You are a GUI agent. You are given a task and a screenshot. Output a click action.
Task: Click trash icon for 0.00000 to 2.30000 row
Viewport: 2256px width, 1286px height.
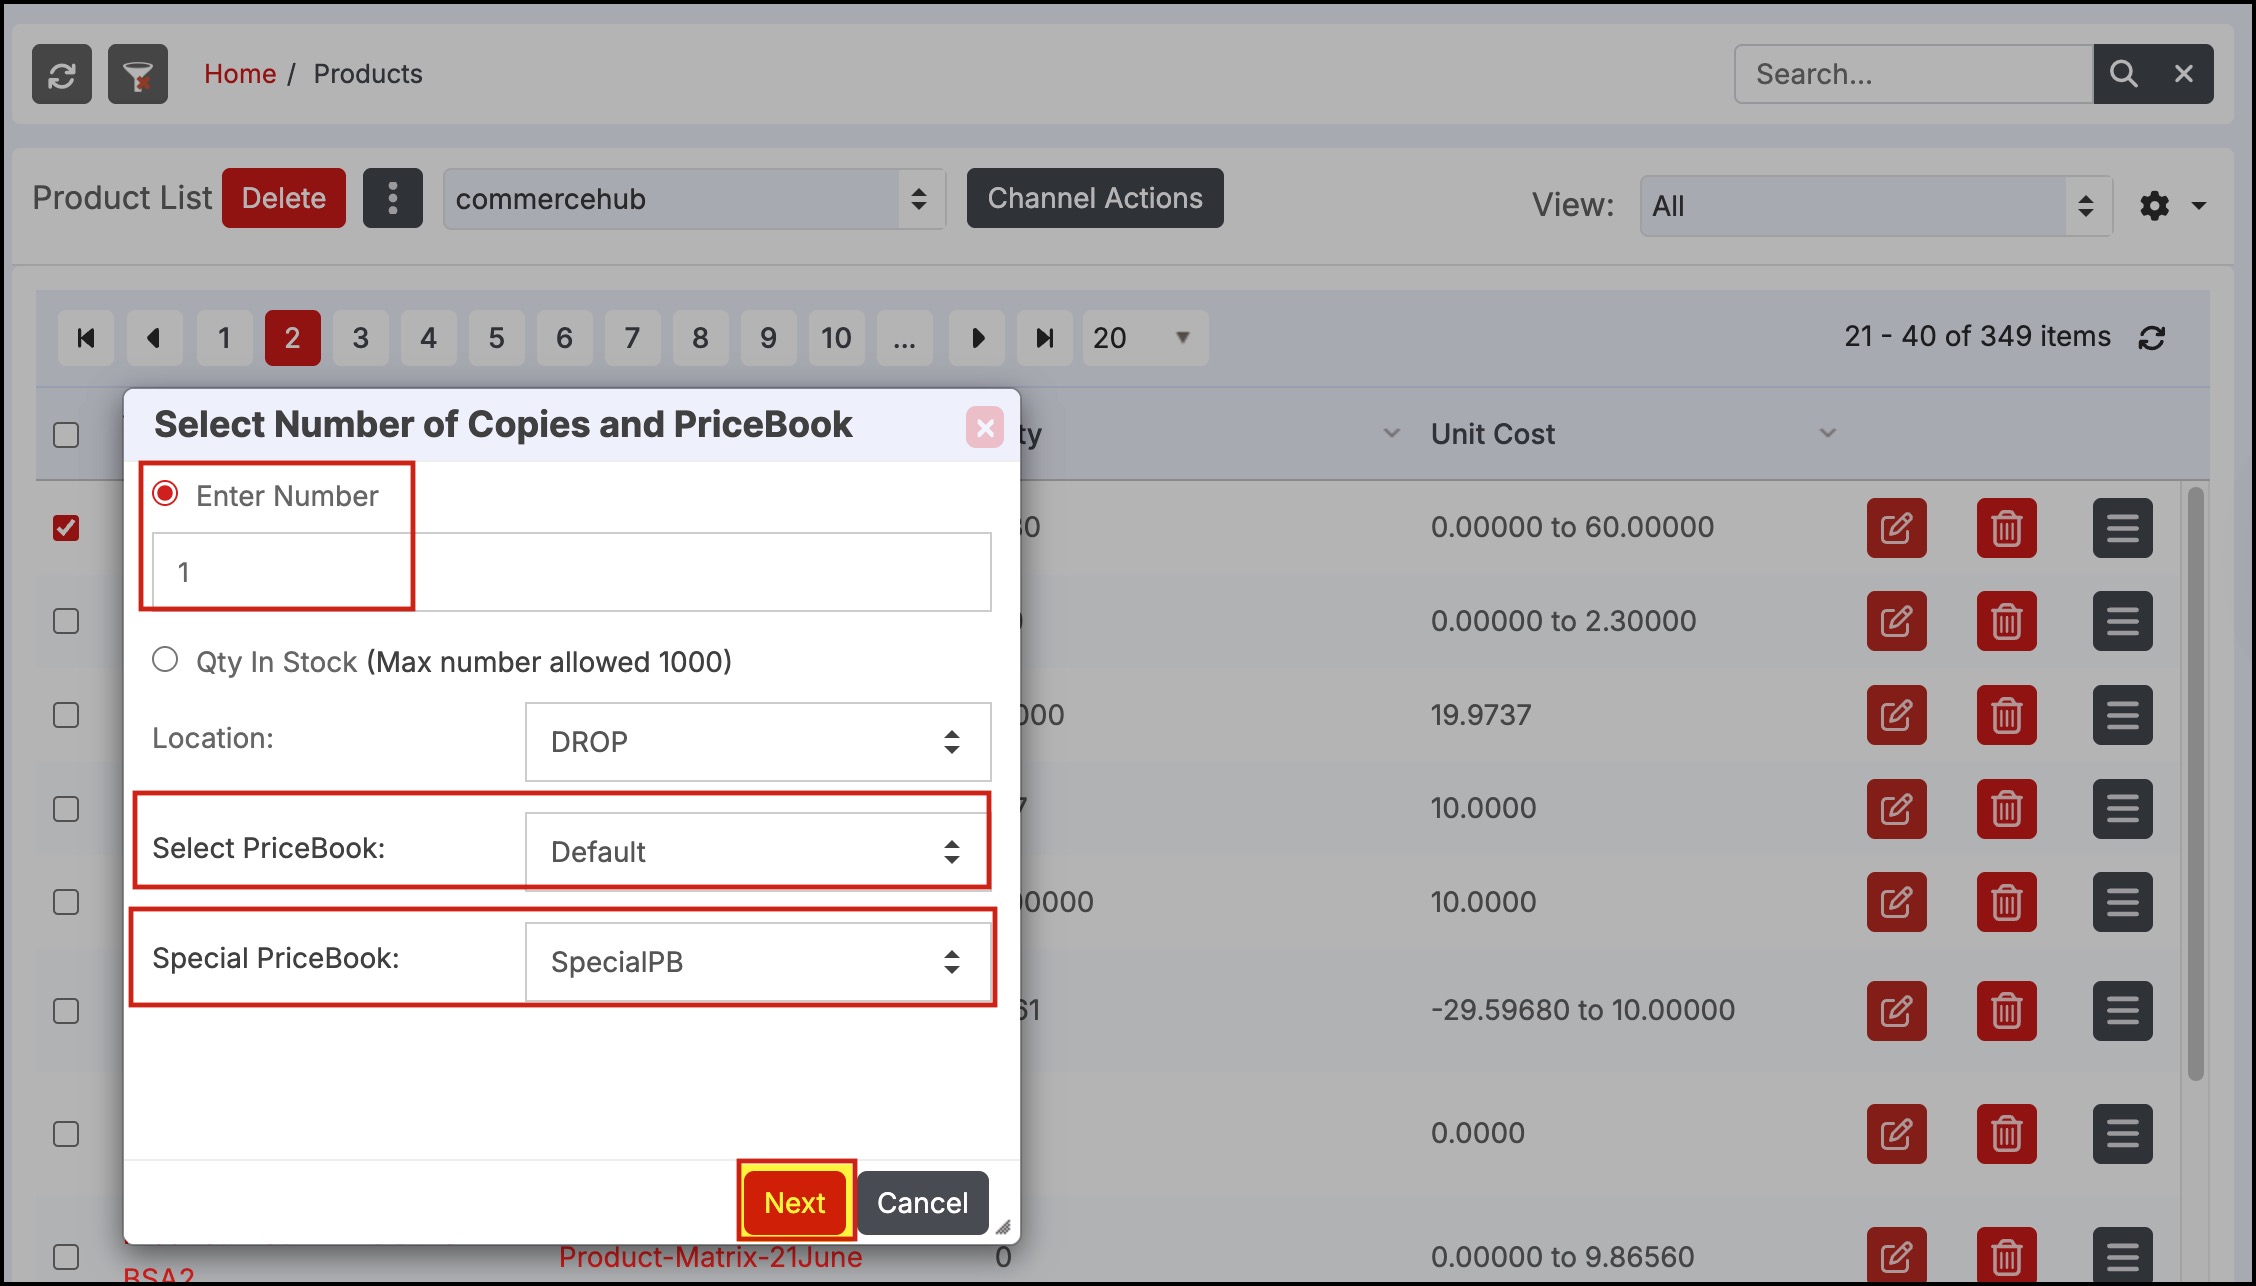(x=2006, y=621)
